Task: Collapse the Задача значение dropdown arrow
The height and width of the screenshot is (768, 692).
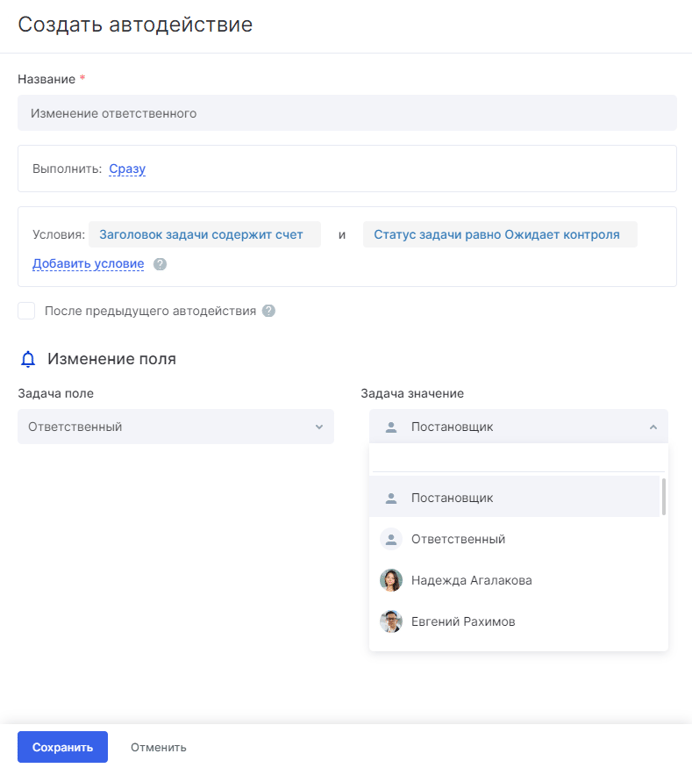Action: pos(653,427)
